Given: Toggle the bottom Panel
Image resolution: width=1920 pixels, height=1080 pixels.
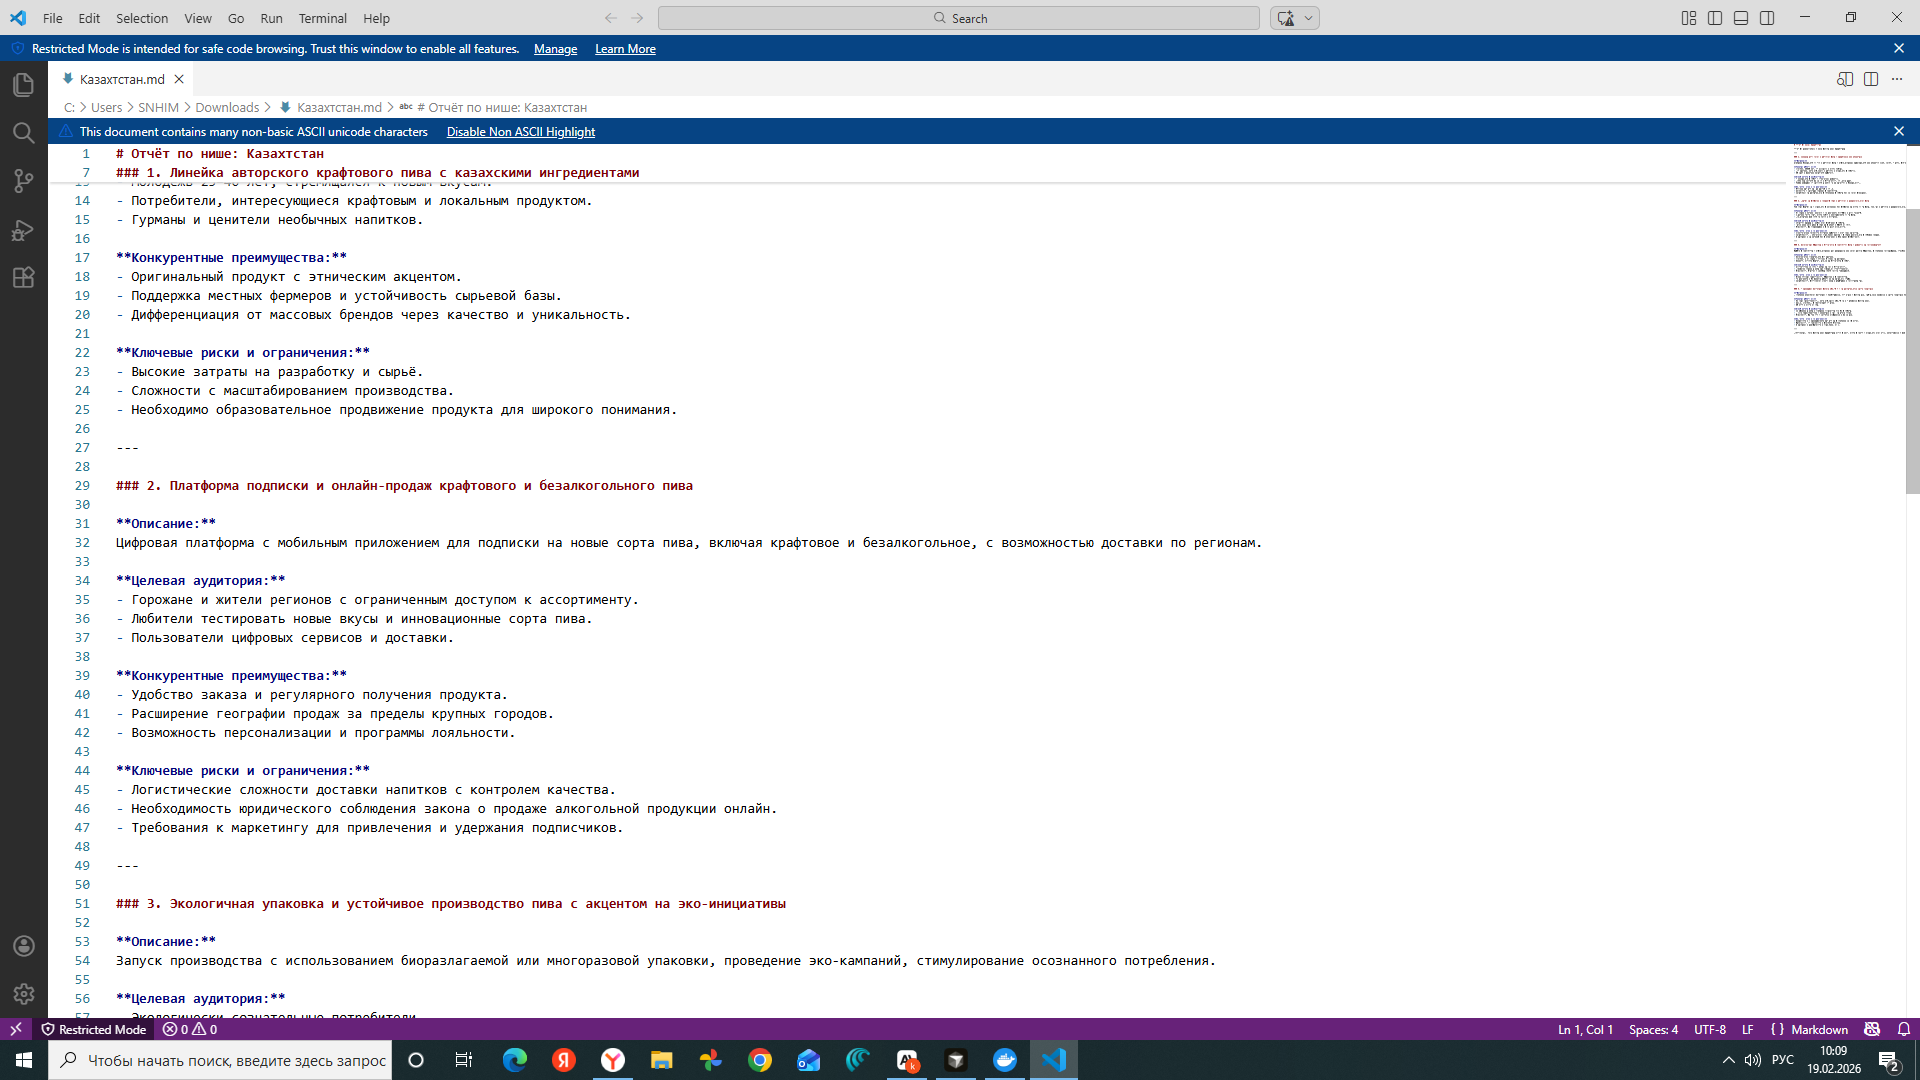Looking at the screenshot, I should [1741, 18].
